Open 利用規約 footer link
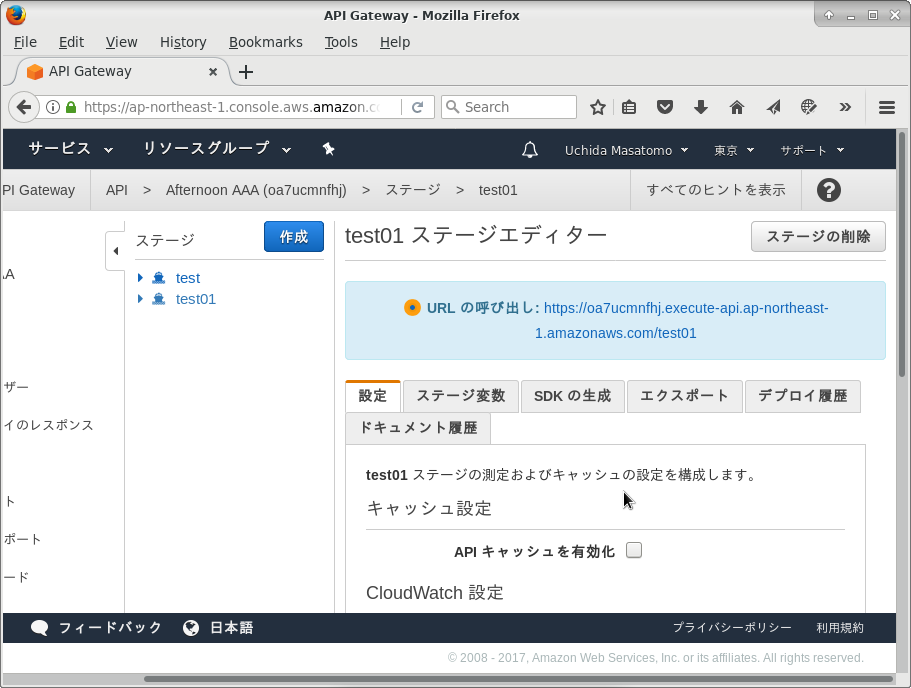This screenshot has height=688, width=911. coord(840,628)
